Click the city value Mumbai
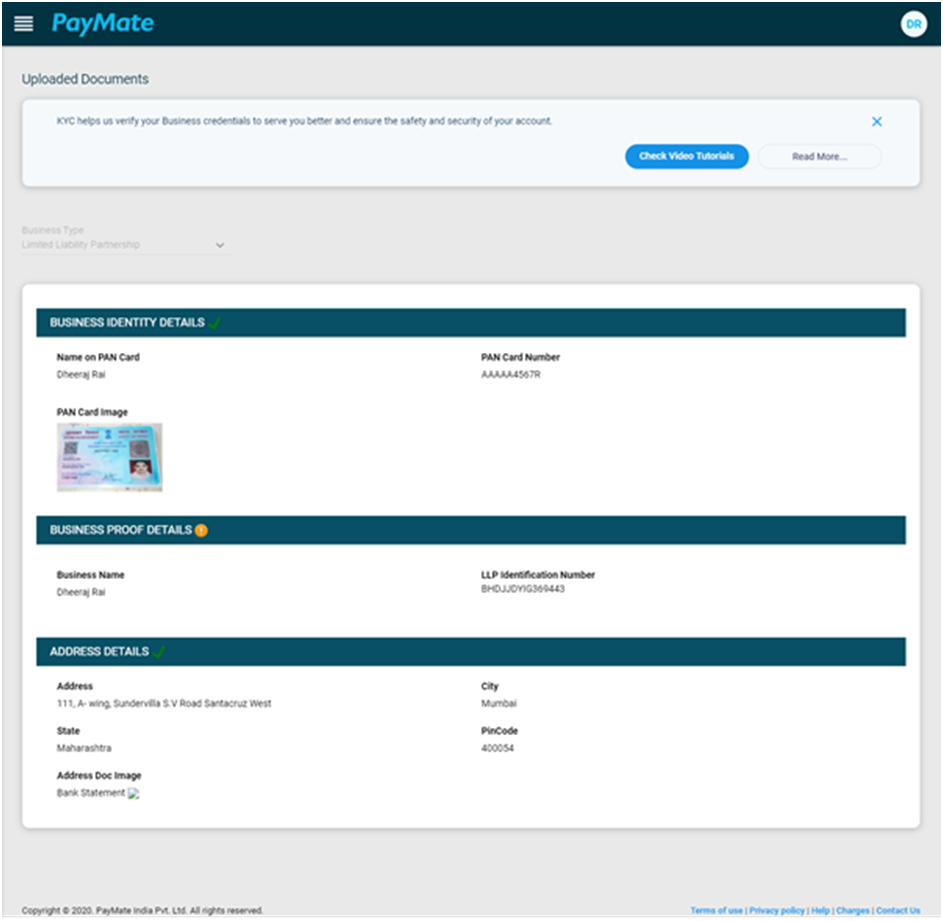Screen dimensions: 943x921 [x=499, y=703]
